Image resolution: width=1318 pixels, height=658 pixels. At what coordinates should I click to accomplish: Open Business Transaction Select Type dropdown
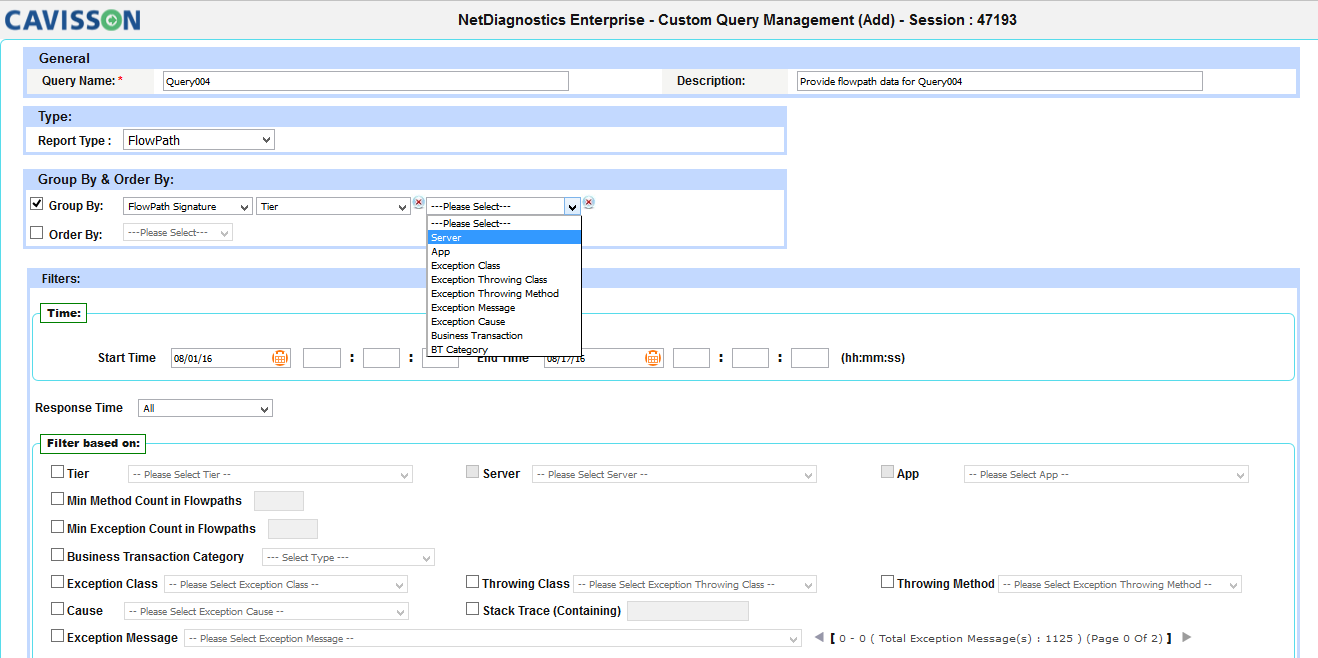348,557
